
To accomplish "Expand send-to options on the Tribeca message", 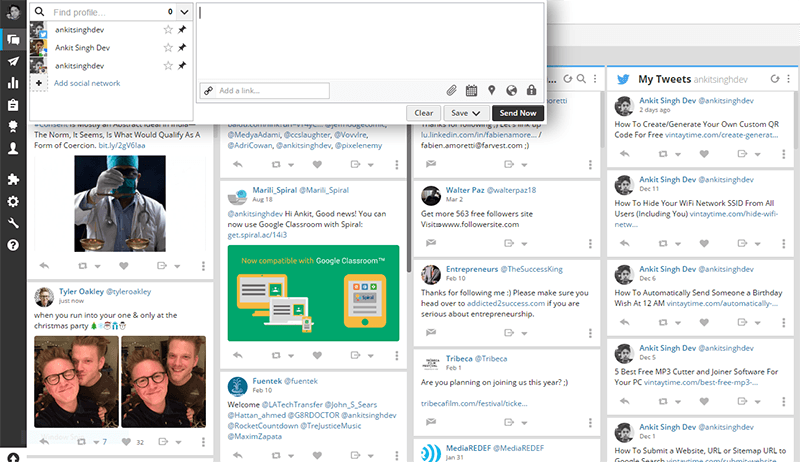I will click(524, 423).
